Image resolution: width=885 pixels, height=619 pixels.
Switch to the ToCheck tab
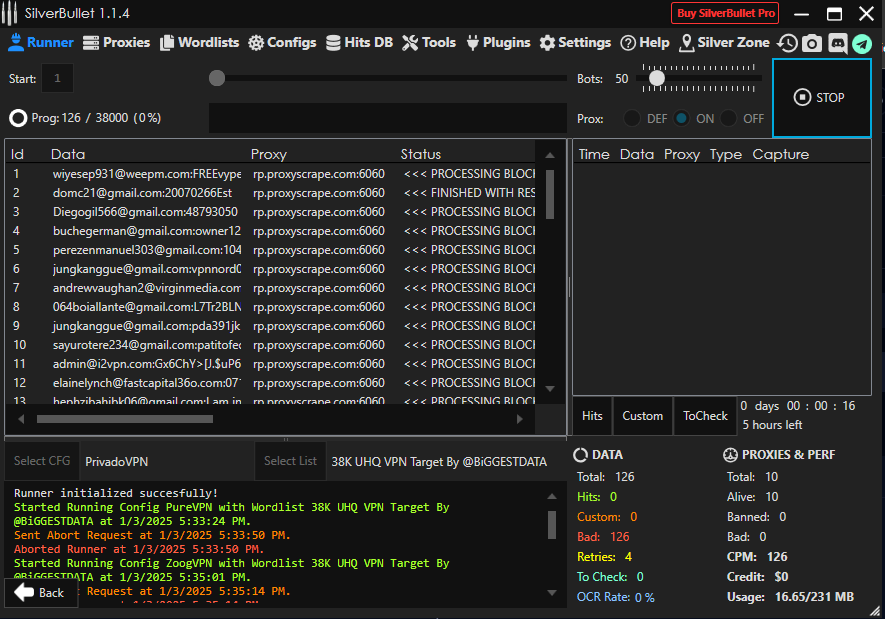point(705,416)
